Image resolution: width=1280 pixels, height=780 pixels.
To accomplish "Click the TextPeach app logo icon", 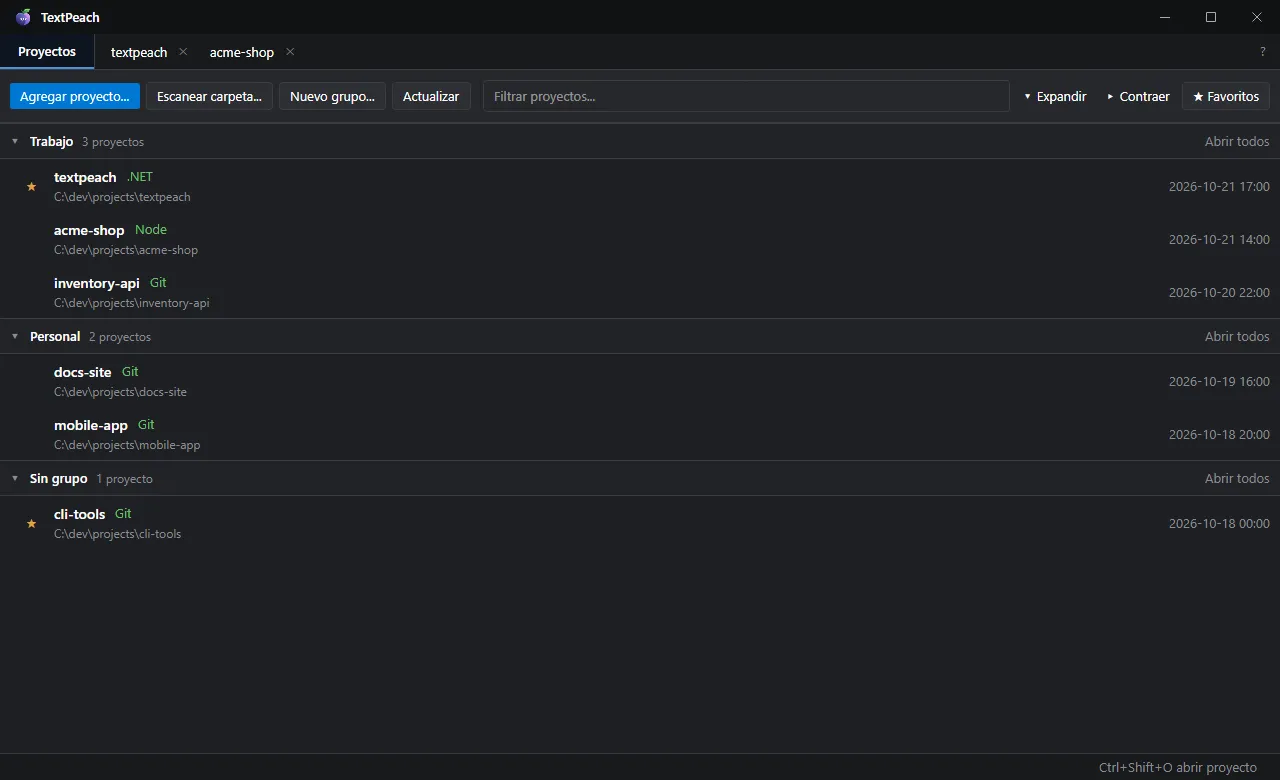I will [x=23, y=17].
